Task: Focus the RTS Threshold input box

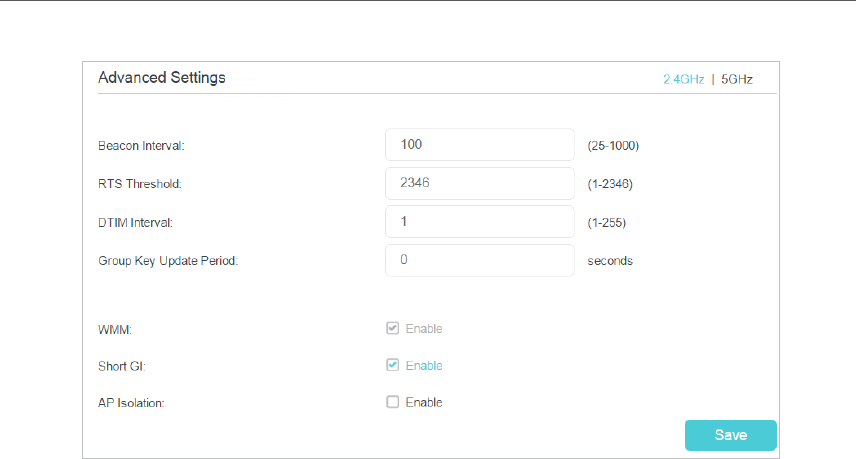Action: 480,183
